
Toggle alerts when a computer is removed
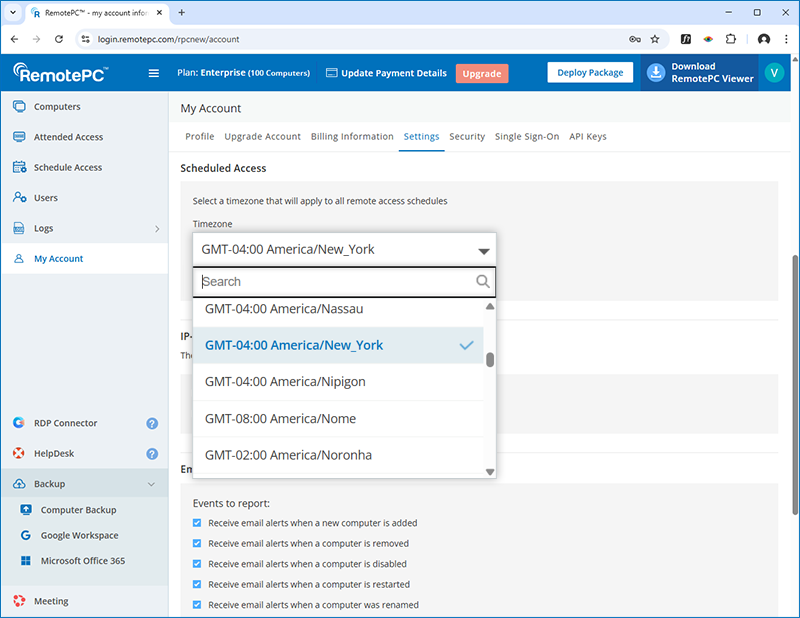point(197,544)
